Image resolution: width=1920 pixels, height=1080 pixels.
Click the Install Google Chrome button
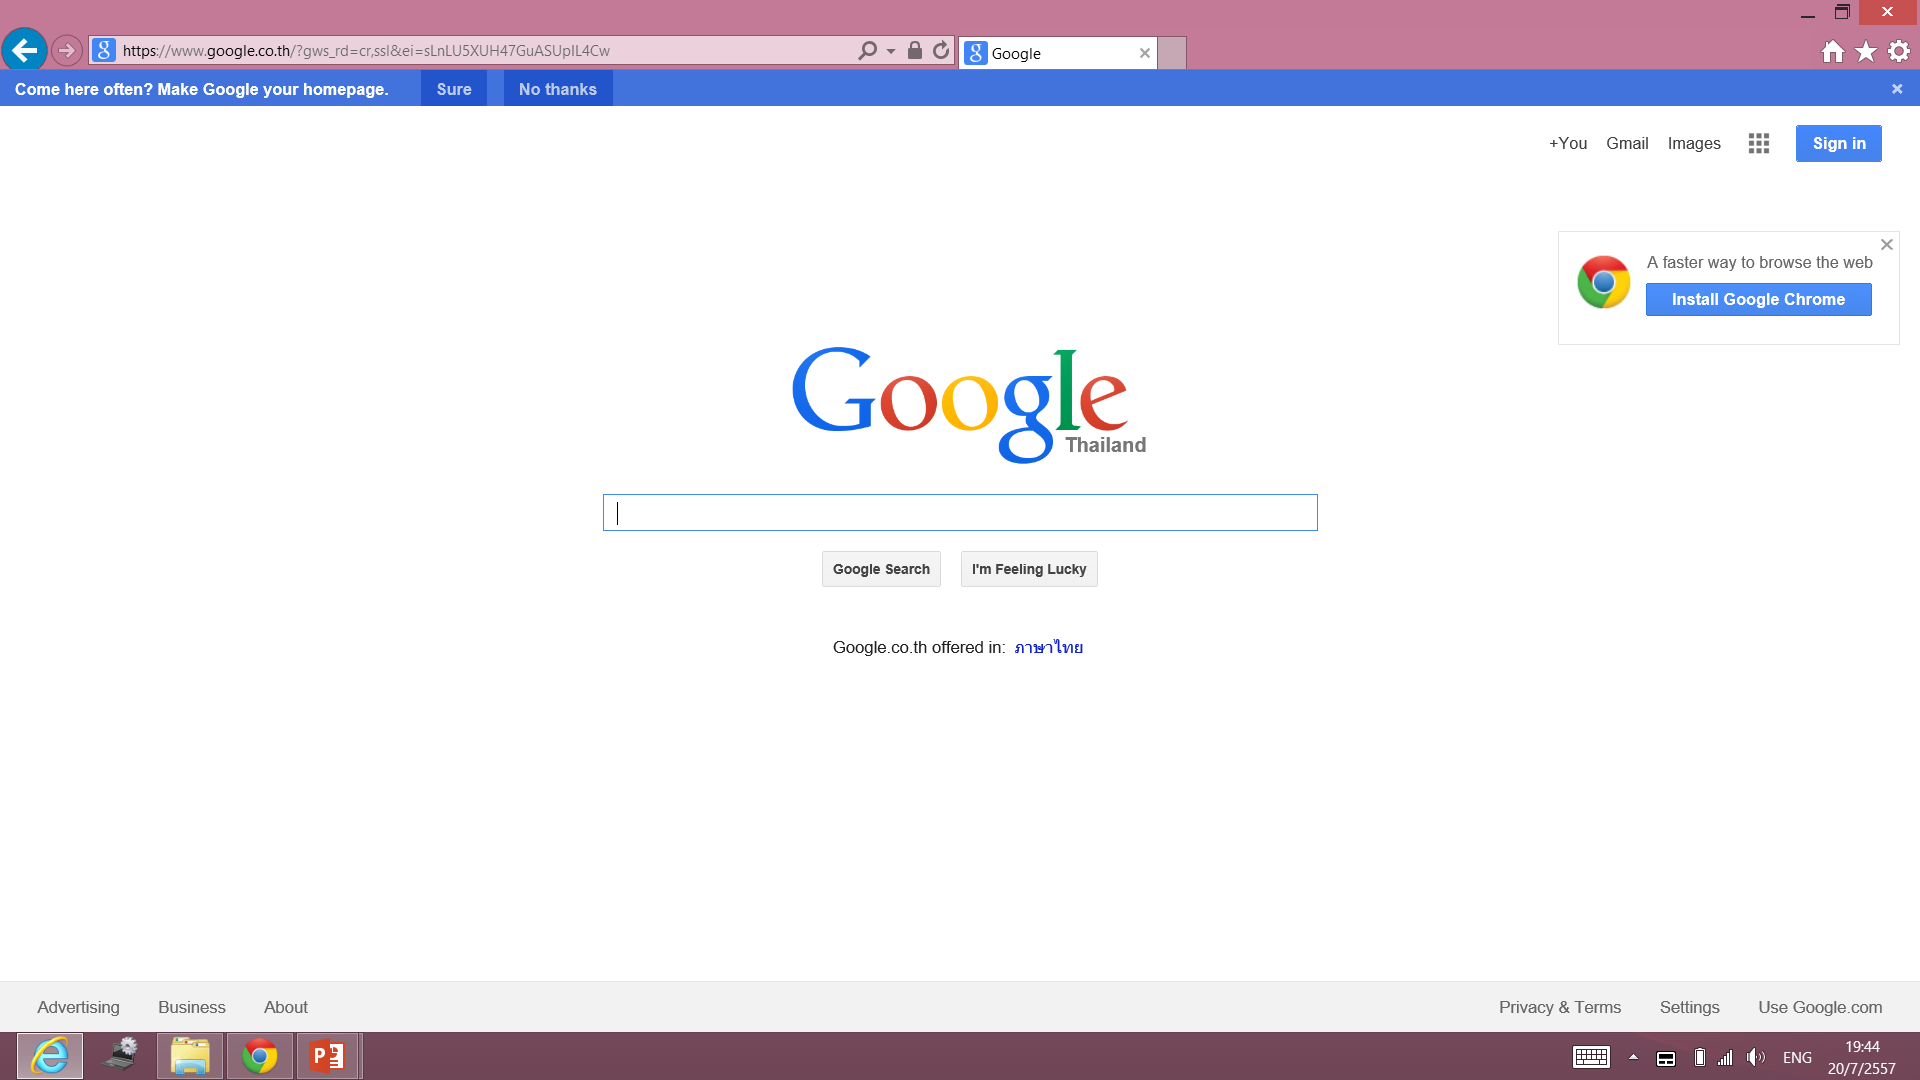pyautogui.click(x=1758, y=299)
